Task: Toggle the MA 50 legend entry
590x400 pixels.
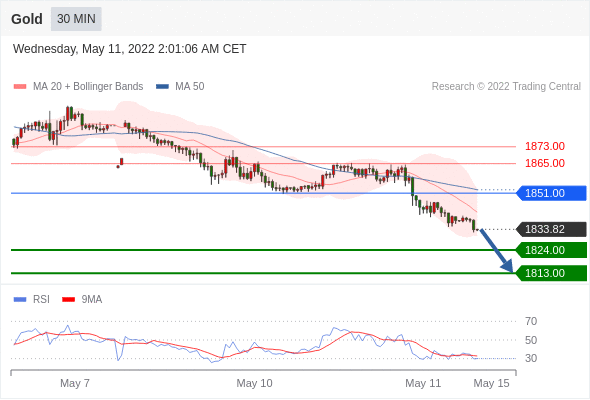Action: pos(180,87)
